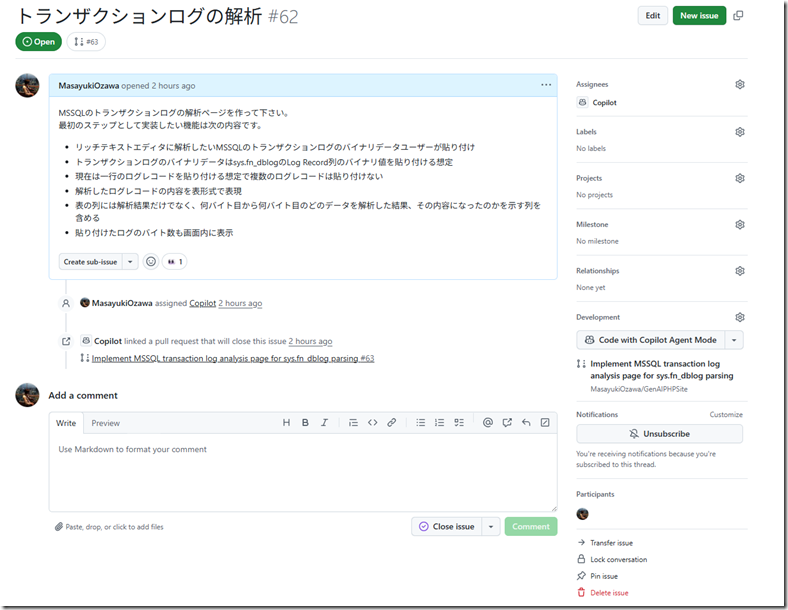
Task: Switch to the Write tab
Action: point(66,423)
